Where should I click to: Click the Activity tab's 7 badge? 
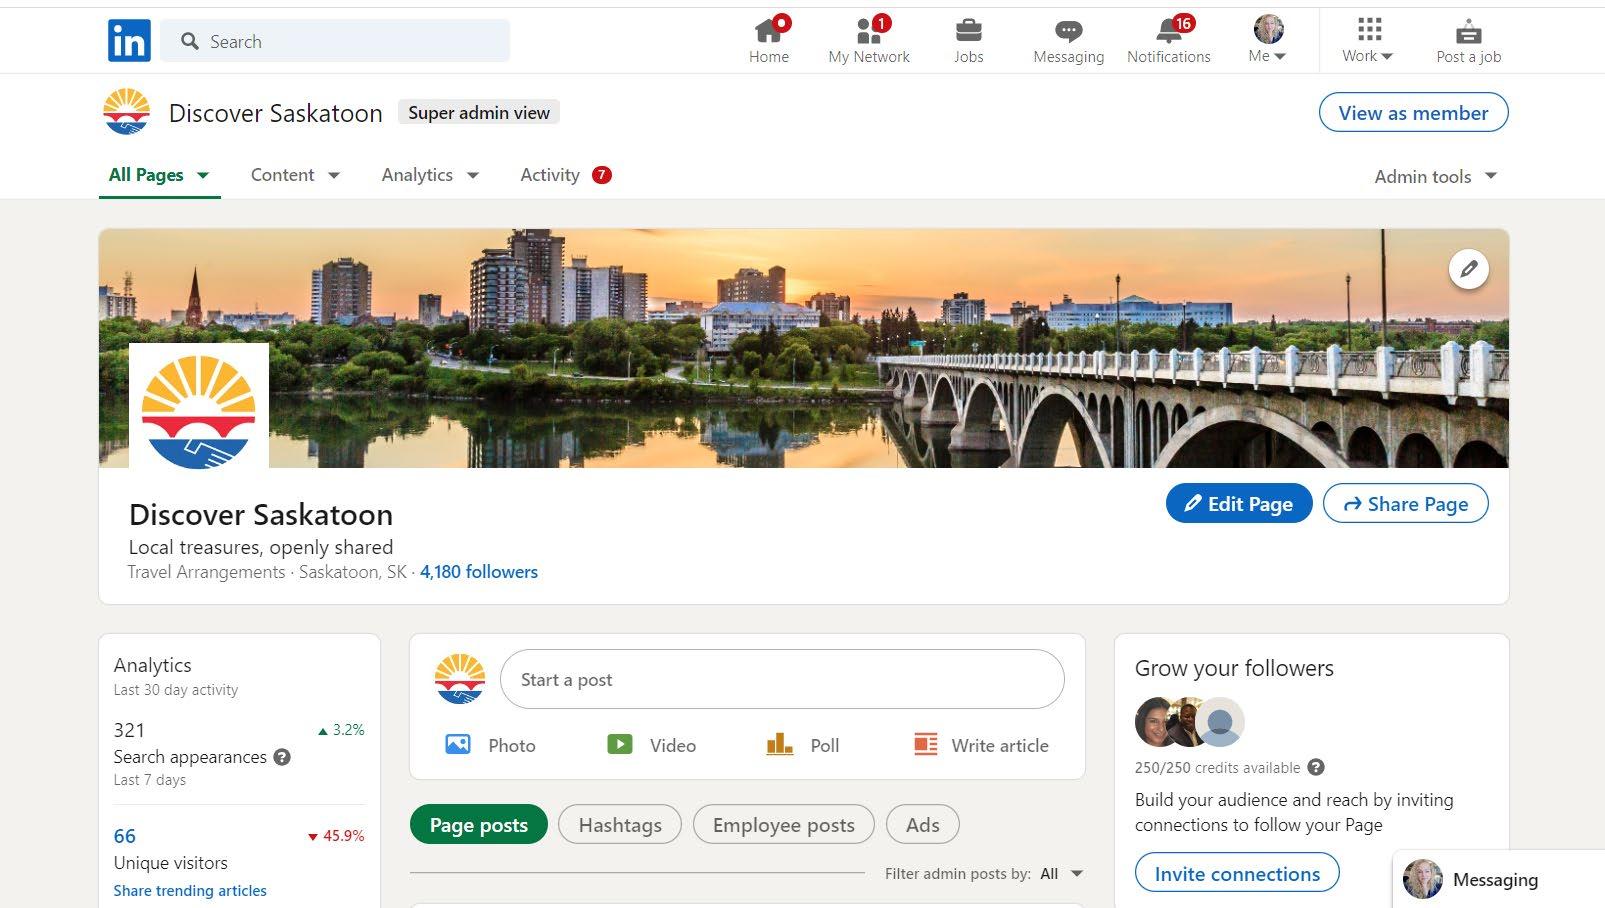601,175
